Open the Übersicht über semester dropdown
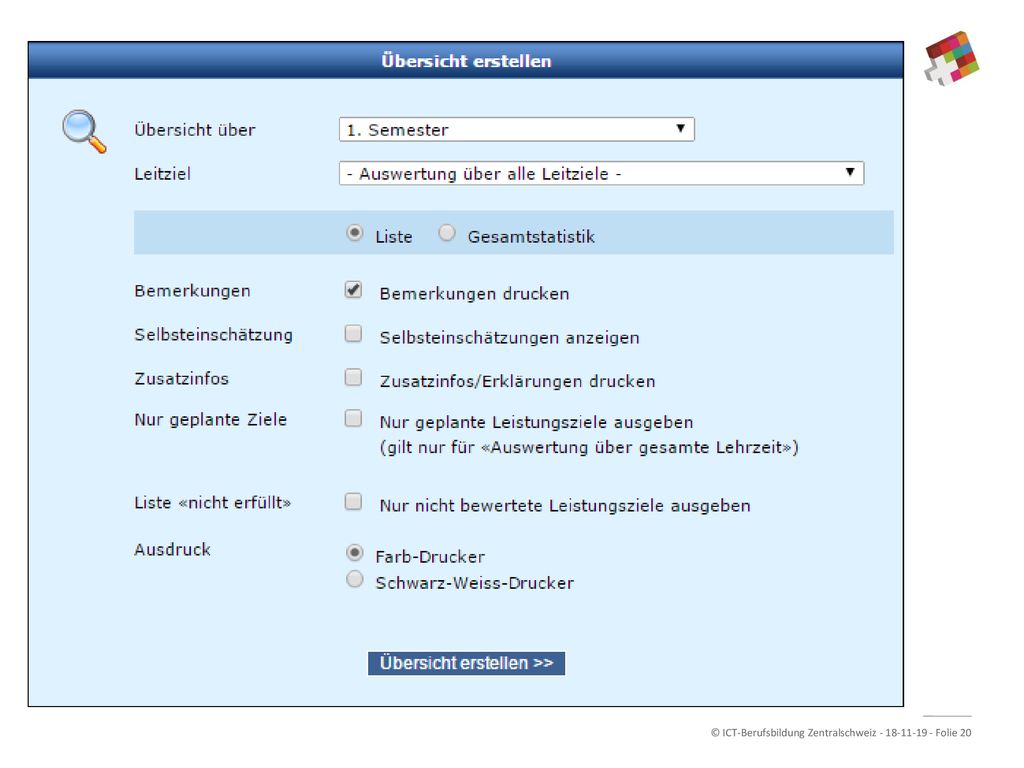 [x=517, y=129]
